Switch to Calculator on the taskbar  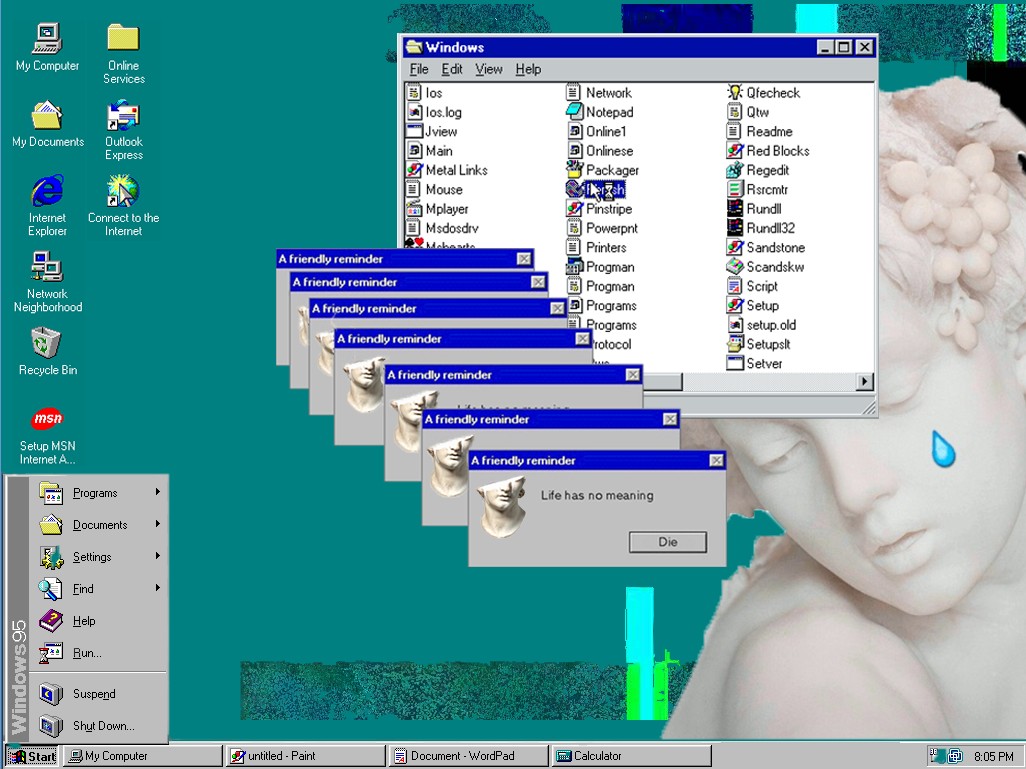click(631, 756)
